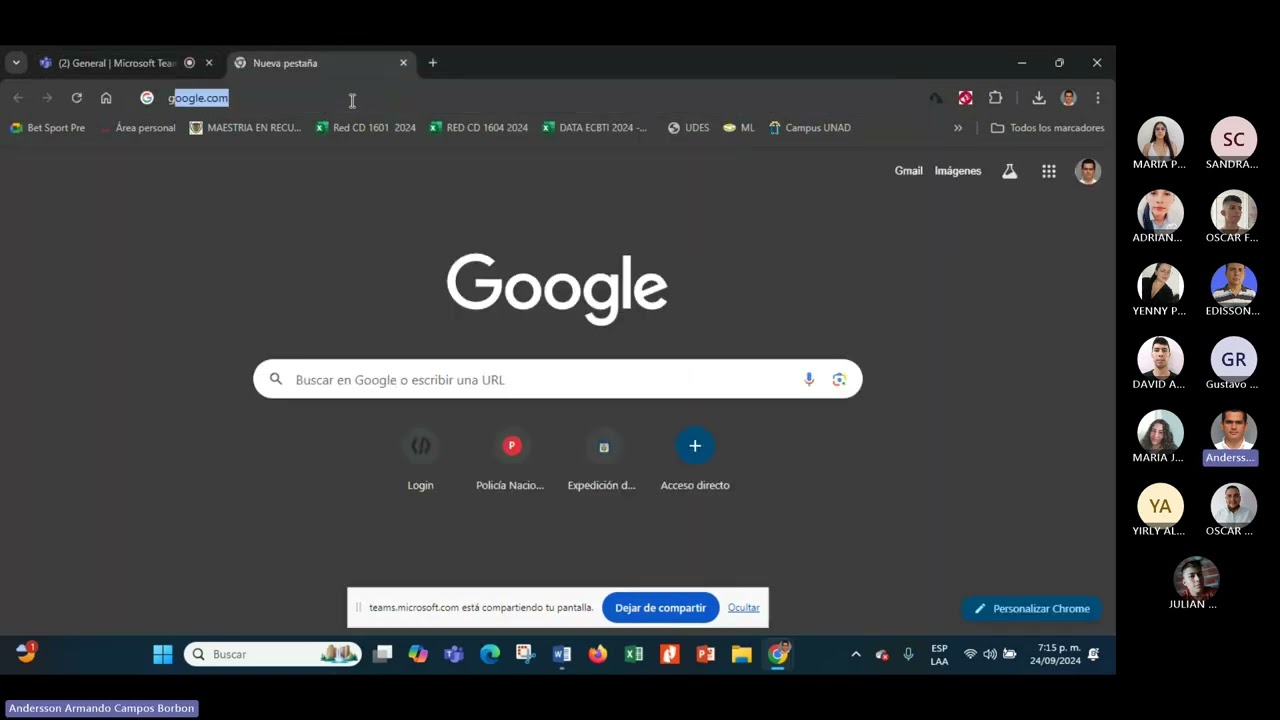Open Word from the taskbar
The height and width of the screenshot is (720, 1280).
pyautogui.click(x=562, y=654)
